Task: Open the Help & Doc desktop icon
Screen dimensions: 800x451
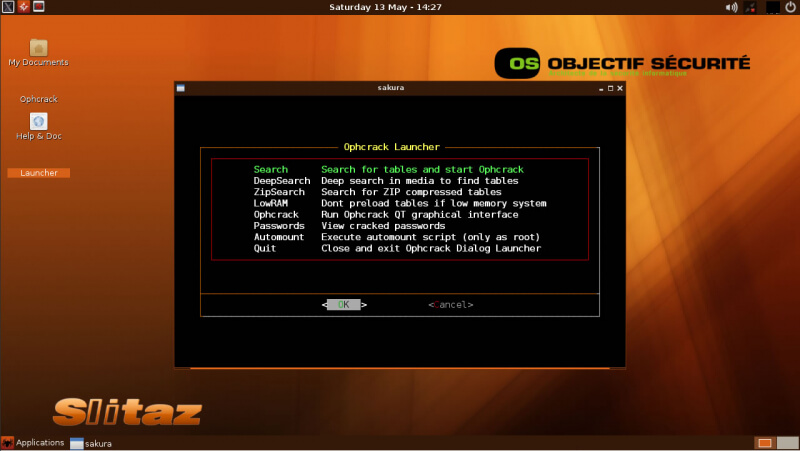Action: click(x=39, y=126)
